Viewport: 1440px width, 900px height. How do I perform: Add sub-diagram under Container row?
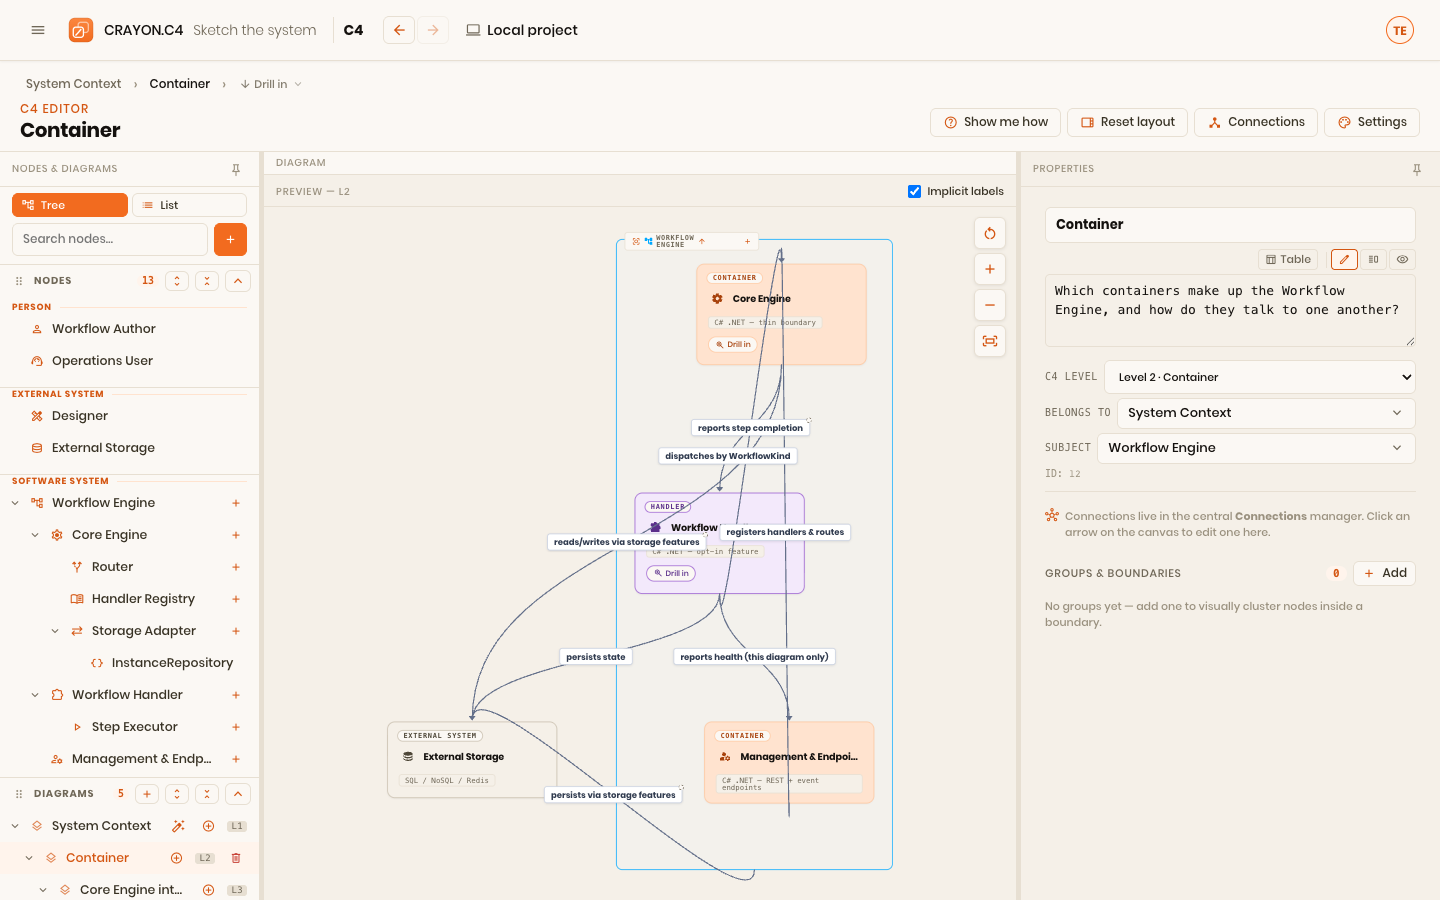[x=176, y=858]
